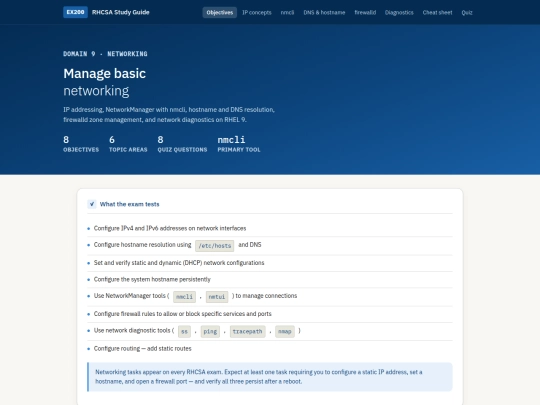Open the Diagnostics nav item
The width and height of the screenshot is (540, 405).
pyautogui.click(x=399, y=12)
